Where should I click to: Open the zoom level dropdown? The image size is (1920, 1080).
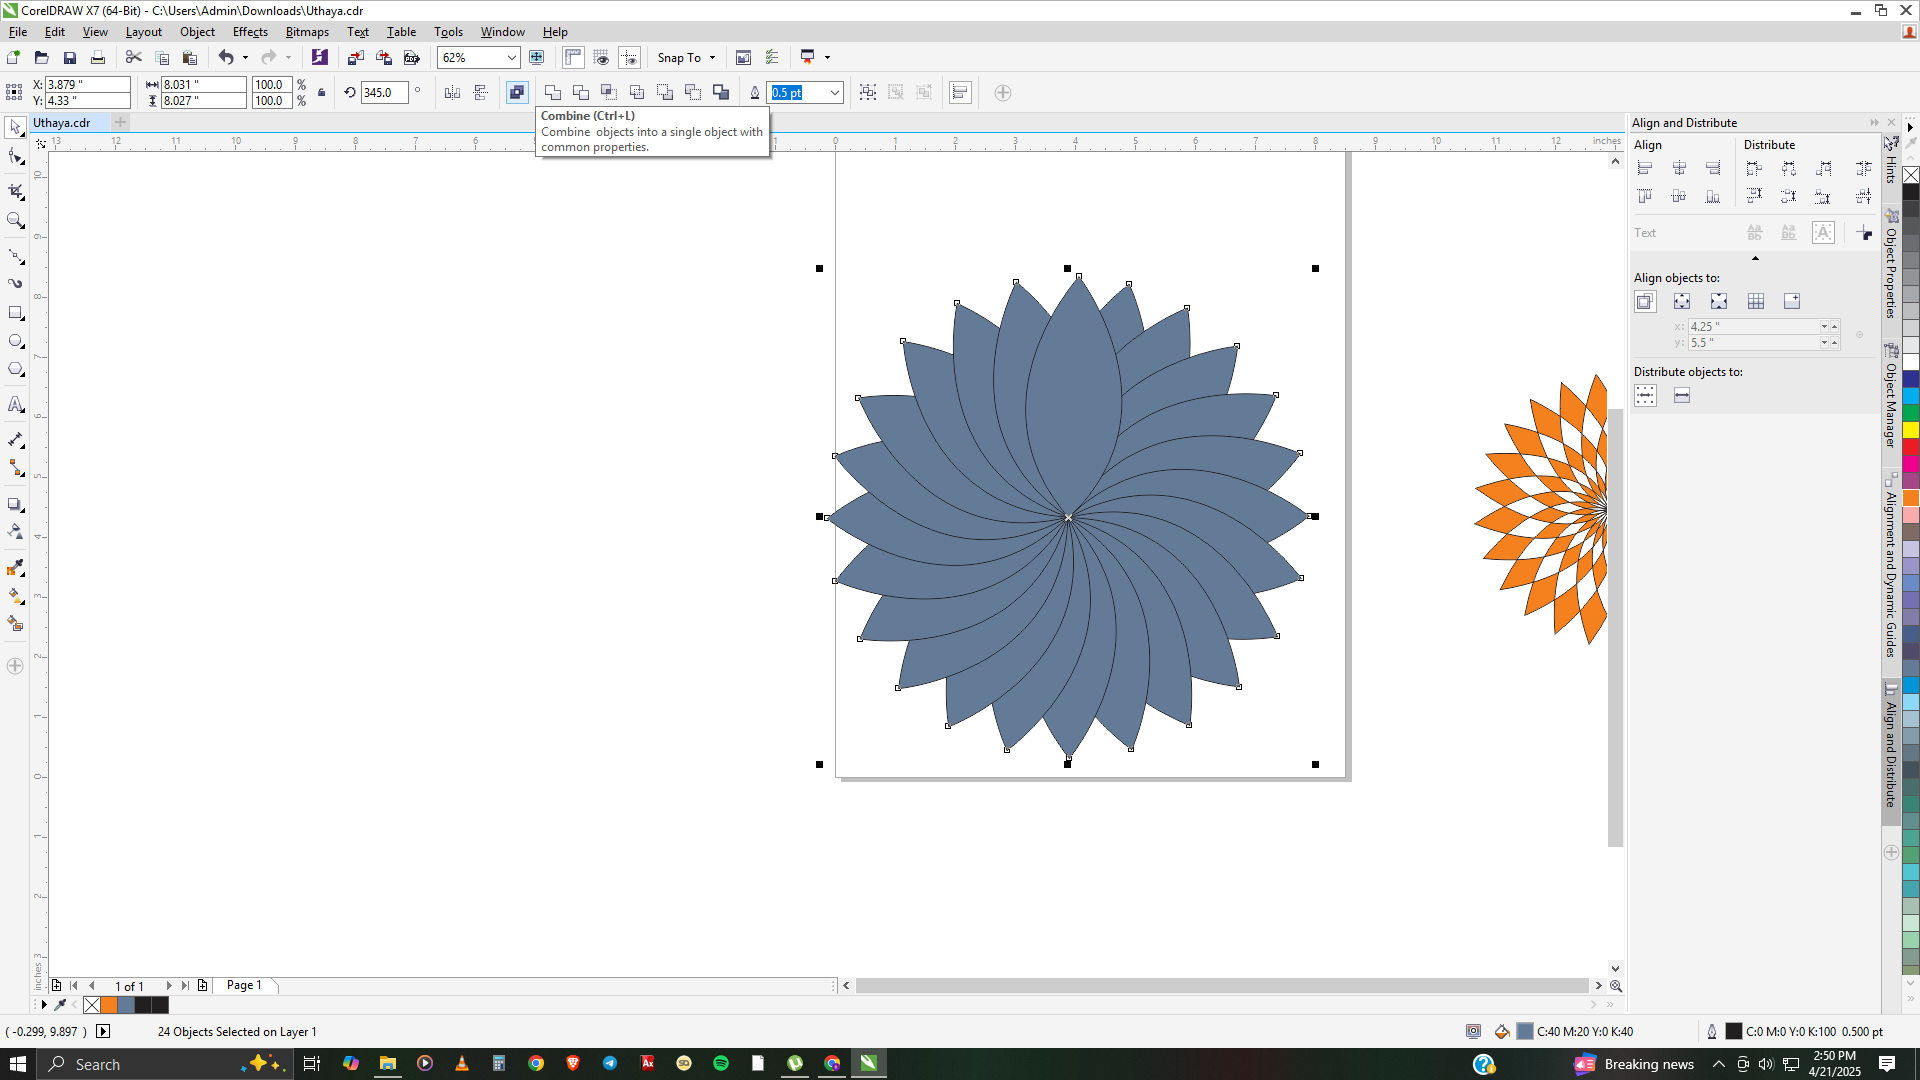pyautogui.click(x=511, y=58)
